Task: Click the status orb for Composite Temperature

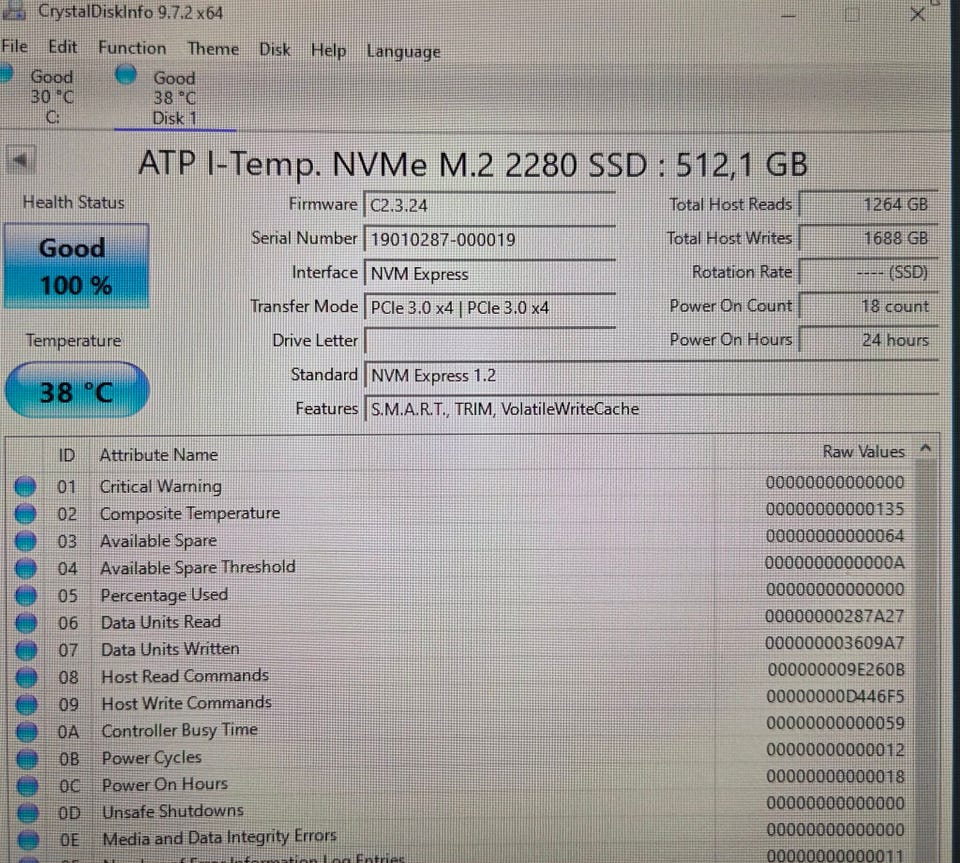Action: tap(25, 514)
